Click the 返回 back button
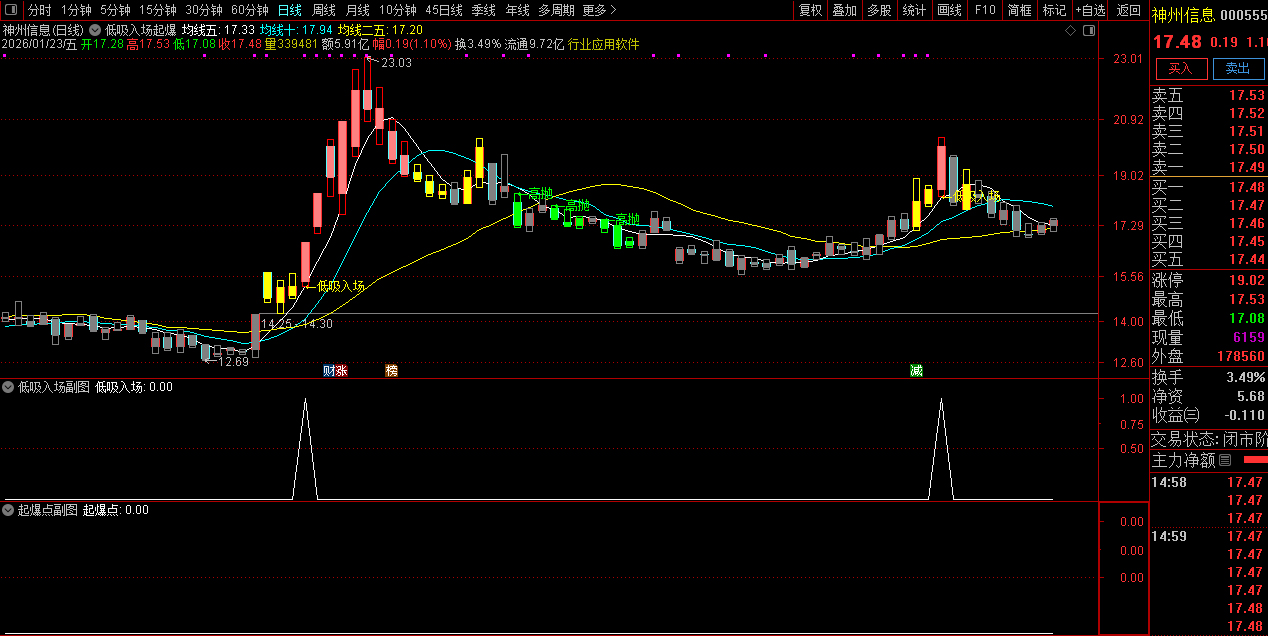1268x636 pixels. pyautogui.click(x=1128, y=10)
